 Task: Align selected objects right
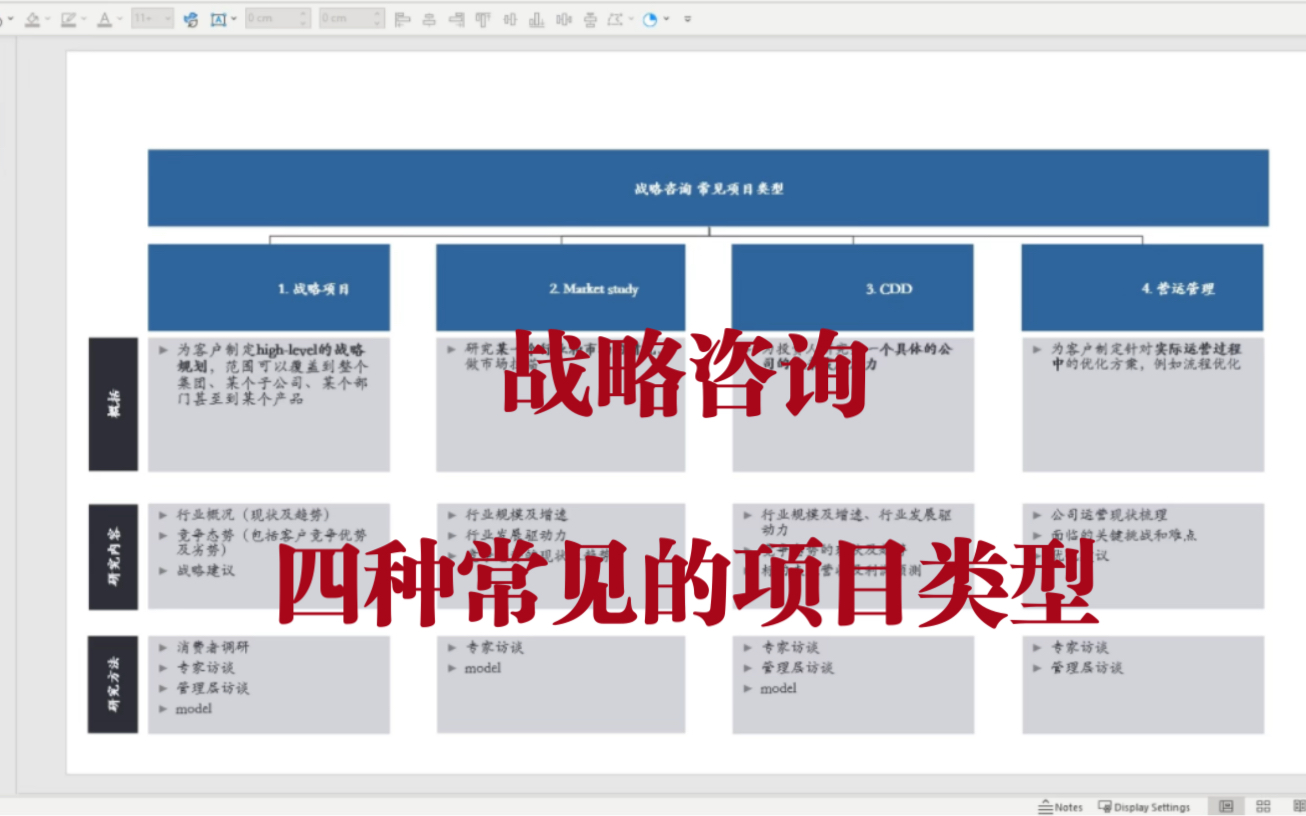tap(457, 19)
